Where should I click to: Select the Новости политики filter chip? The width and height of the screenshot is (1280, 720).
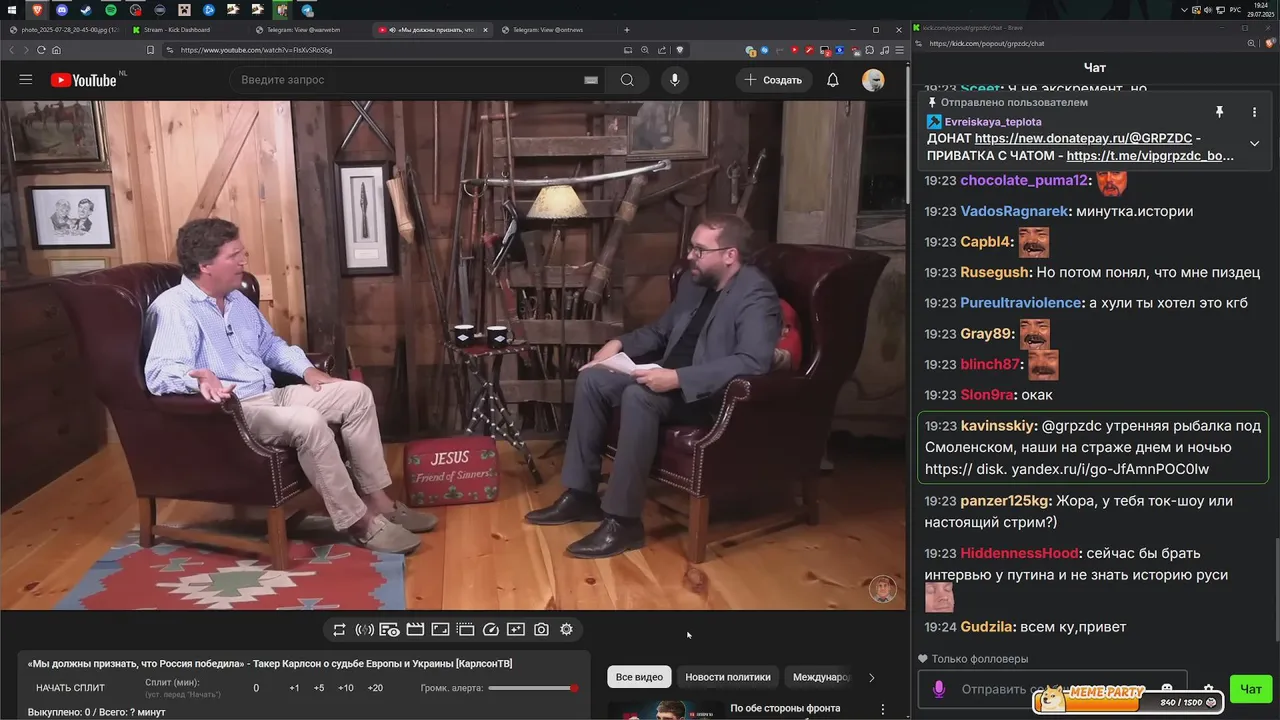[x=728, y=677]
